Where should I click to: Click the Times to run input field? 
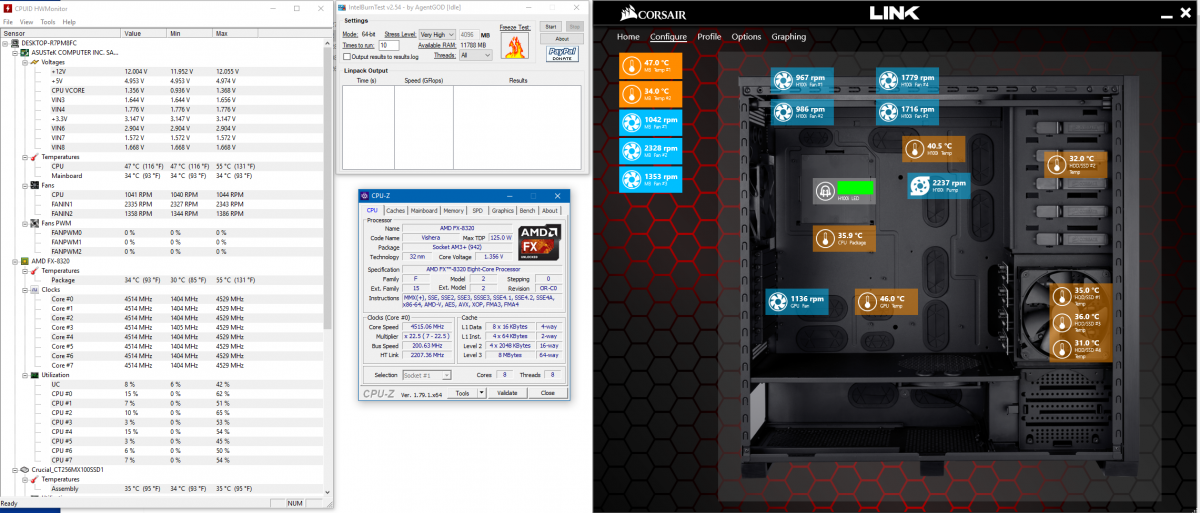pyautogui.click(x=387, y=45)
